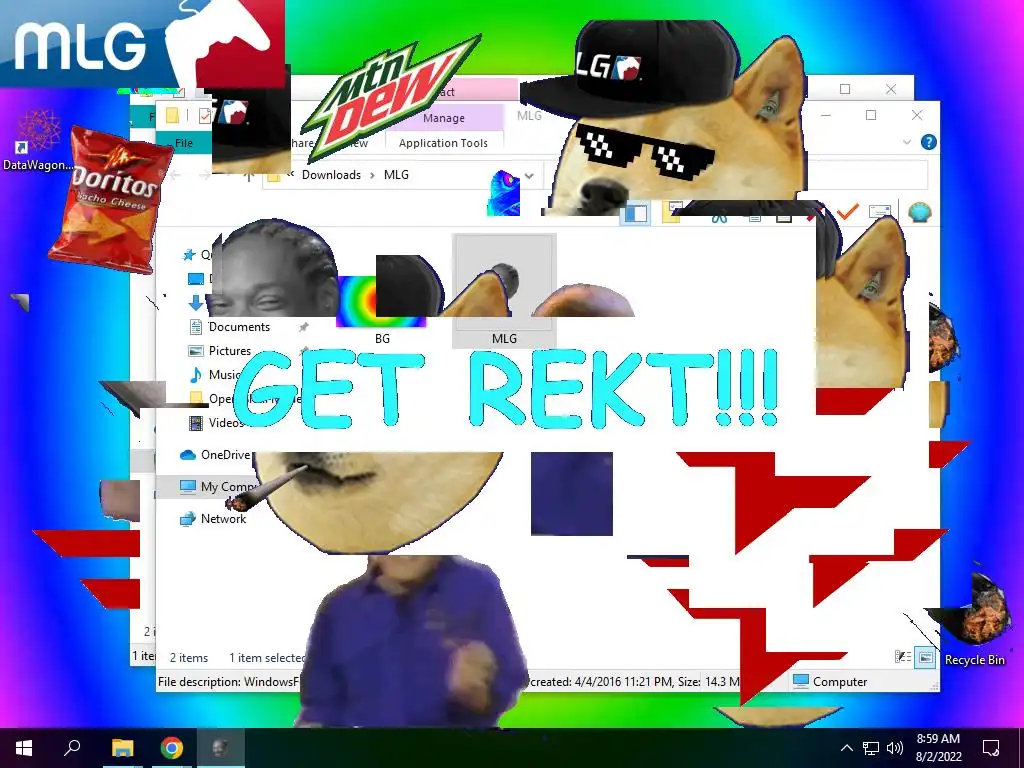1024x768 pixels.
Task: Click the 'created: 4/4/2016 11:21 PM' text
Action: [601, 682]
